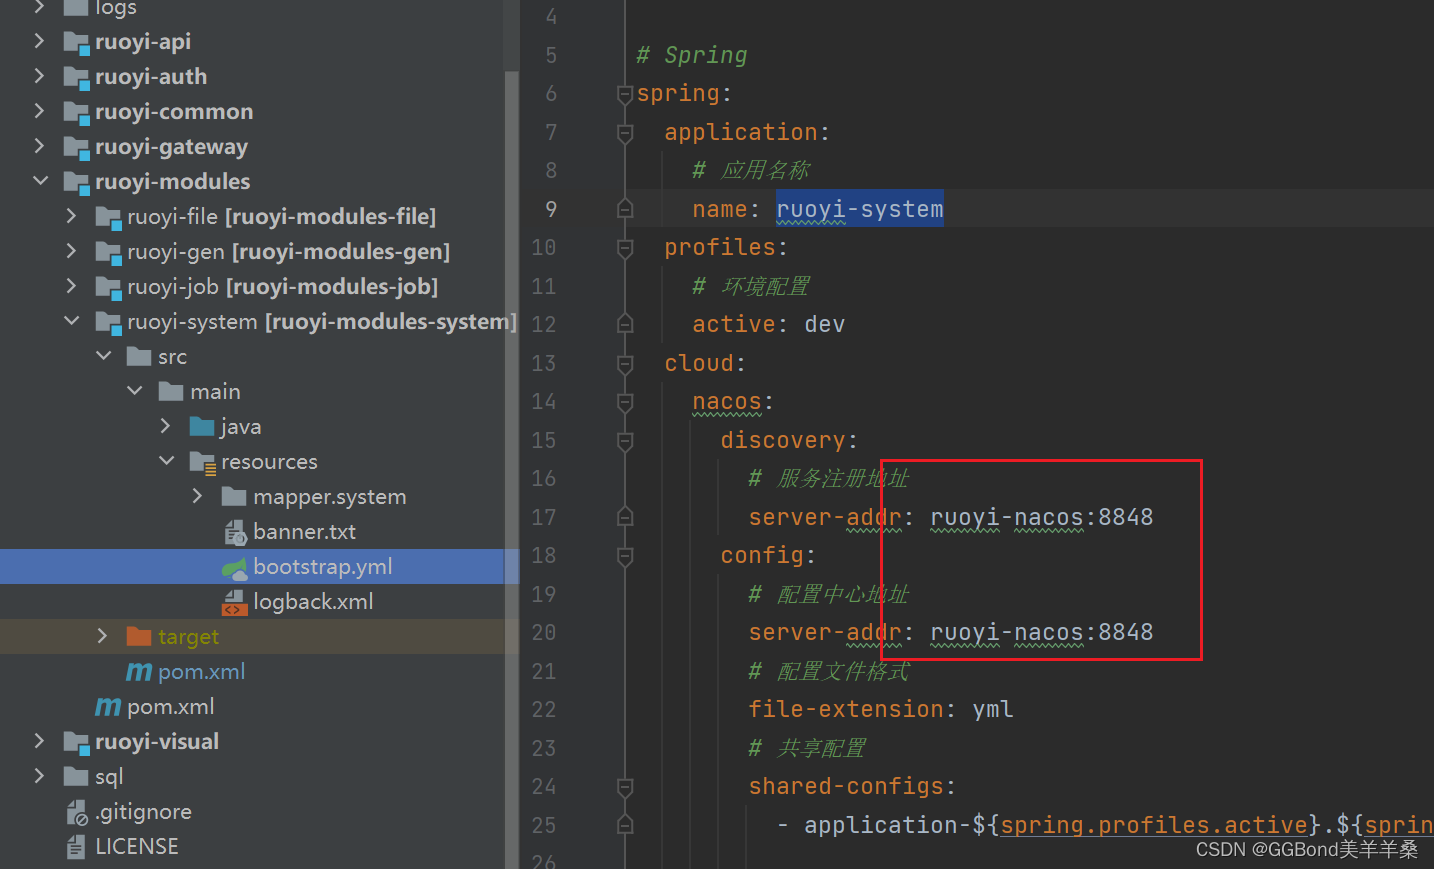Viewport: 1434px width, 869px height.
Task: Expand the java folder node
Action: pyautogui.click(x=166, y=426)
